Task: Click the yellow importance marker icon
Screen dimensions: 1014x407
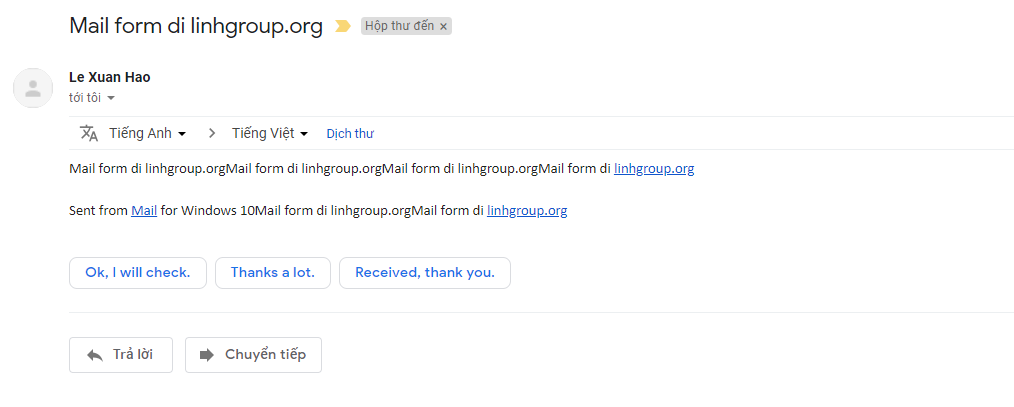Action: pyautogui.click(x=342, y=27)
